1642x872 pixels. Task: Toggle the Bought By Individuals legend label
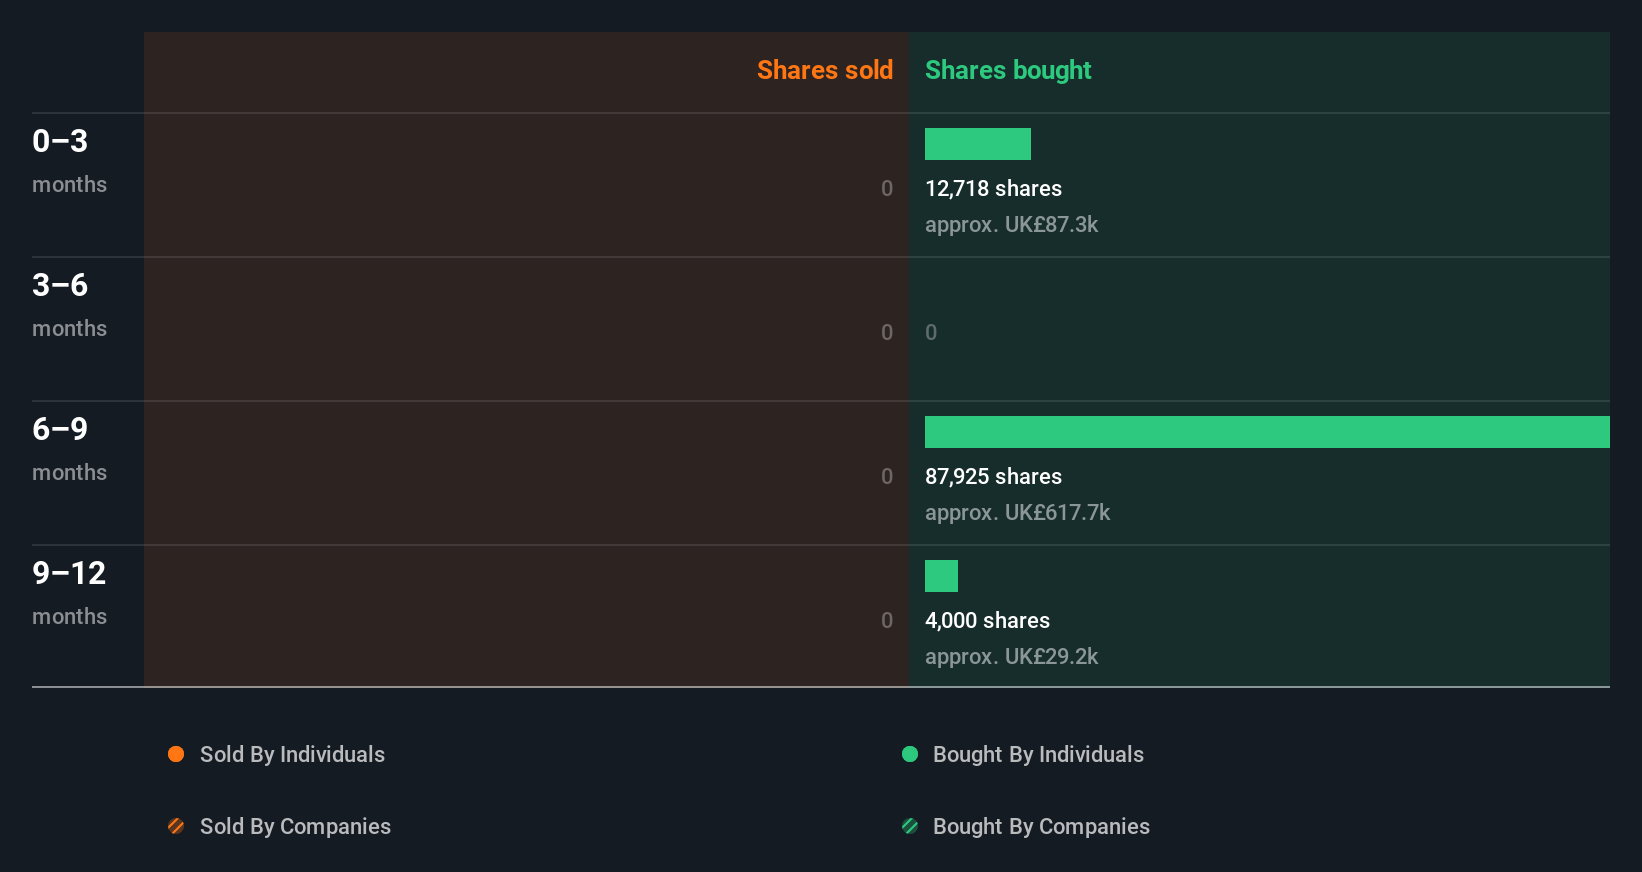(x=1038, y=755)
